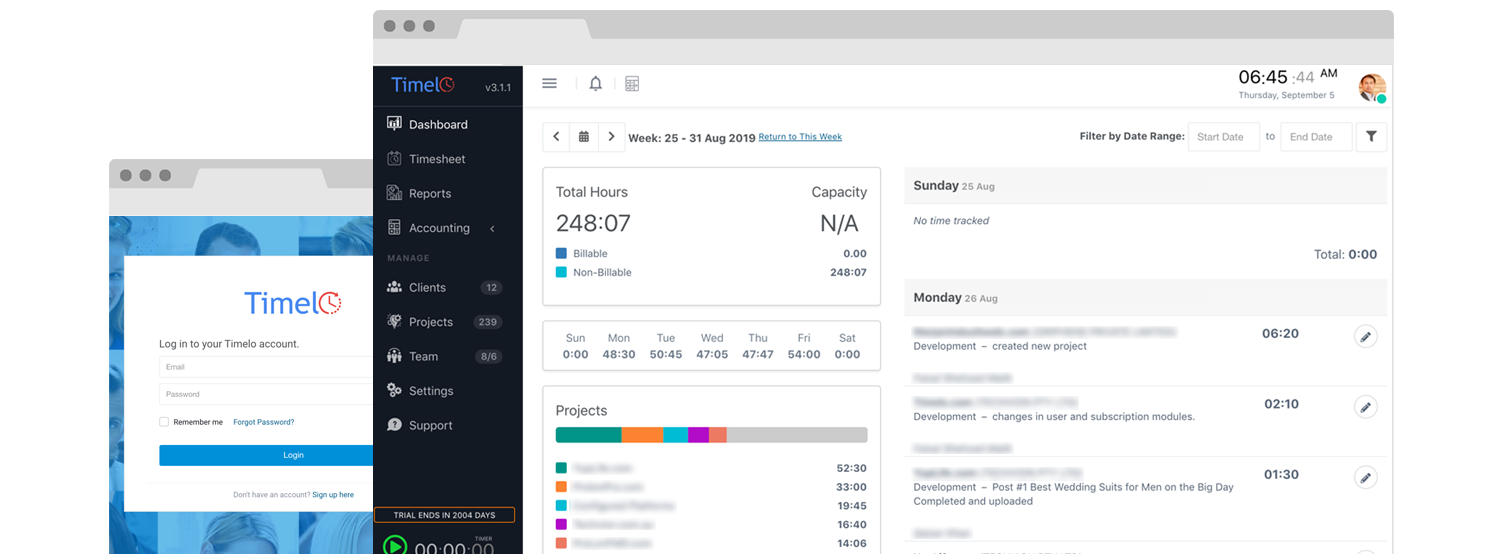Viewport: 1500px width, 554px height.
Task: Open Reports in the sidebar
Action: pyautogui.click(x=430, y=194)
